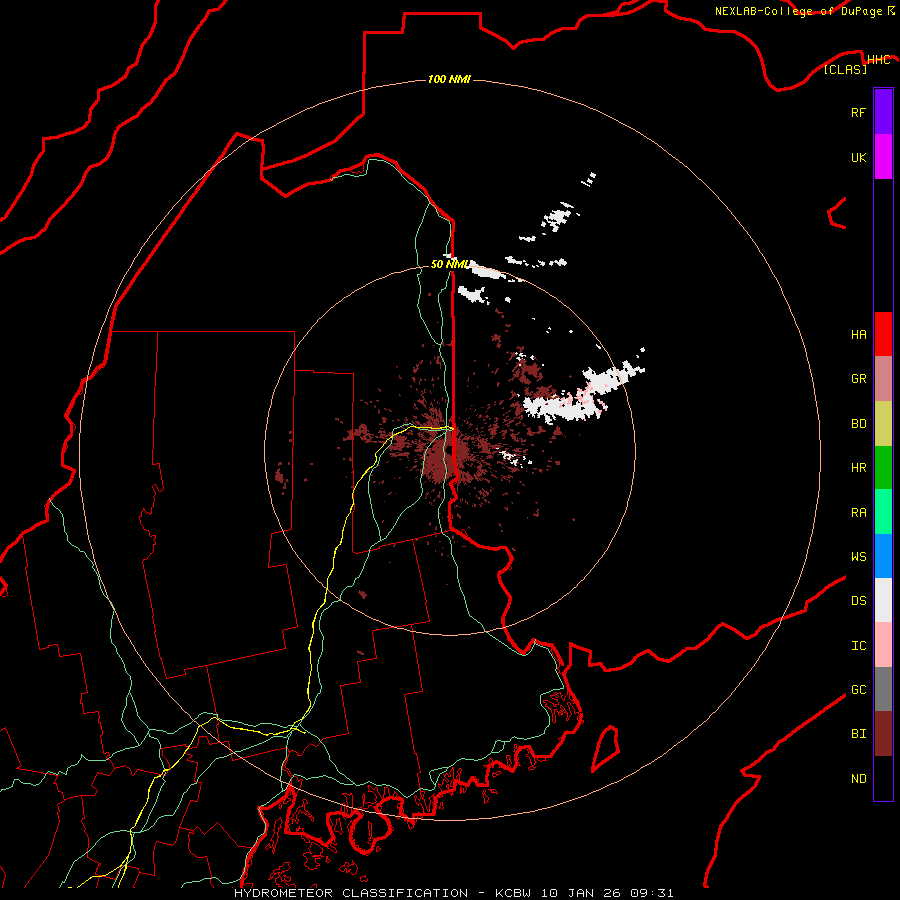Click the RA light-green legend swatch
Screen dimensions: 900x900
coord(883,512)
